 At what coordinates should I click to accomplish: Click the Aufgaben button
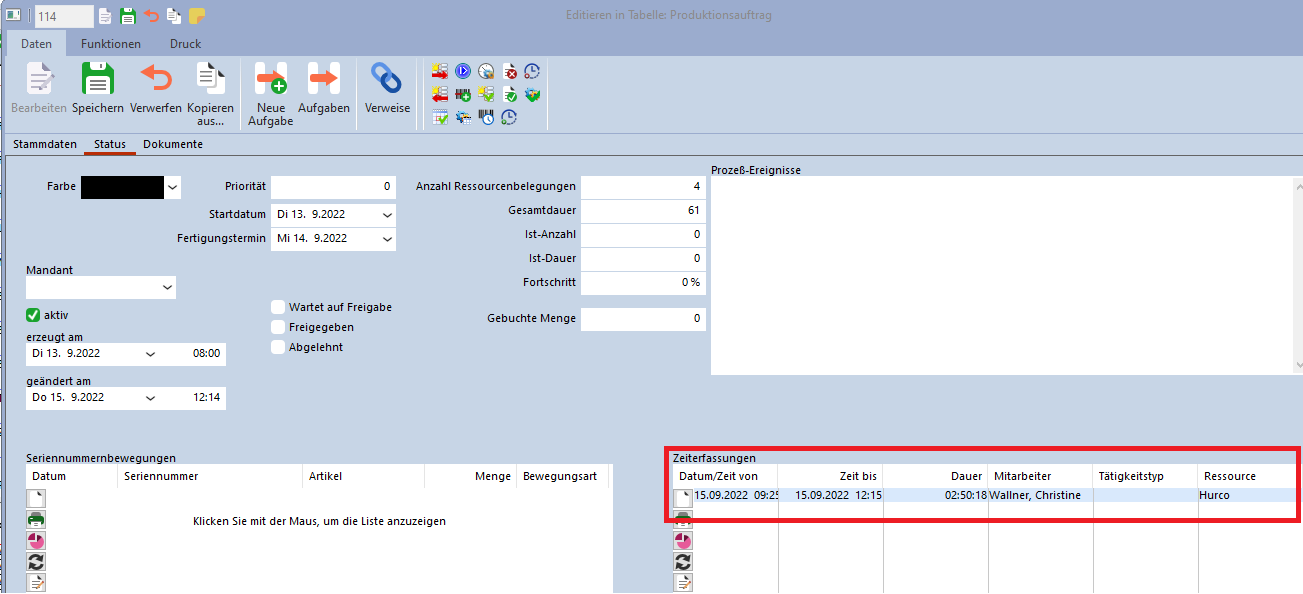(324, 80)
